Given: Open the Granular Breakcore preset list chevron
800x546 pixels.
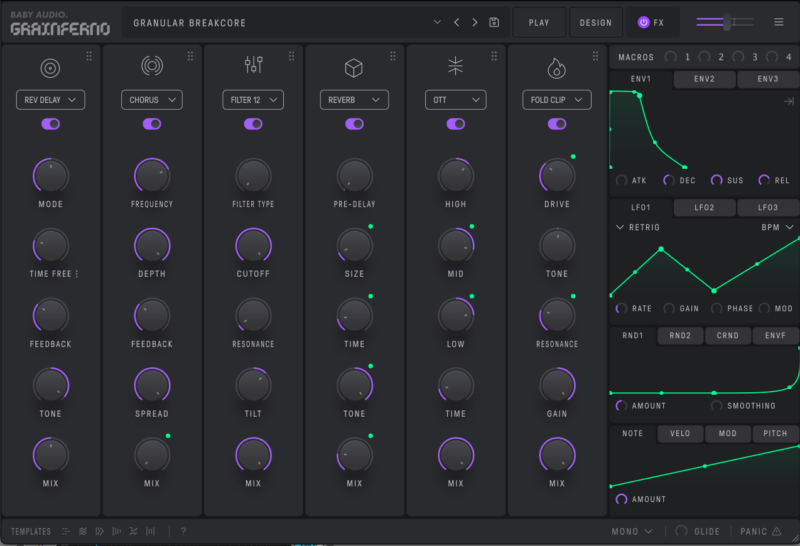Looking at the screenshot, I should tap(437, 22).
